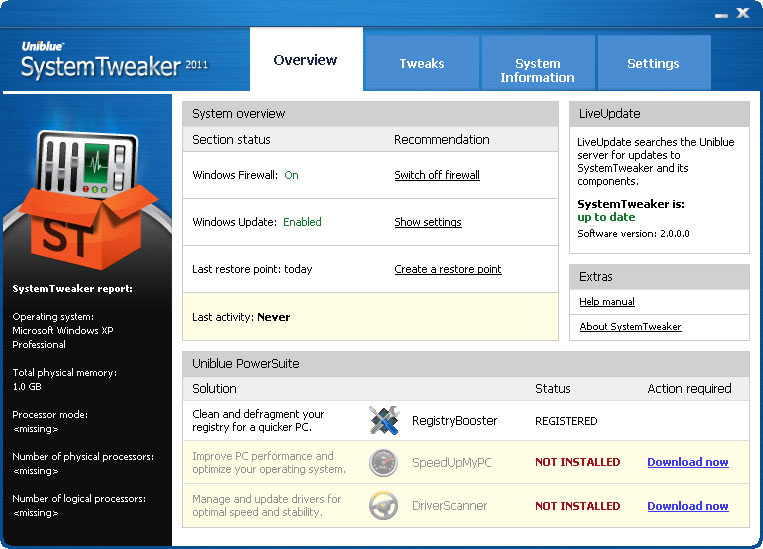Go to the Settings tab
Viewport: 763px width, 549px height.
pyautogui.click(x=654, y=63)
